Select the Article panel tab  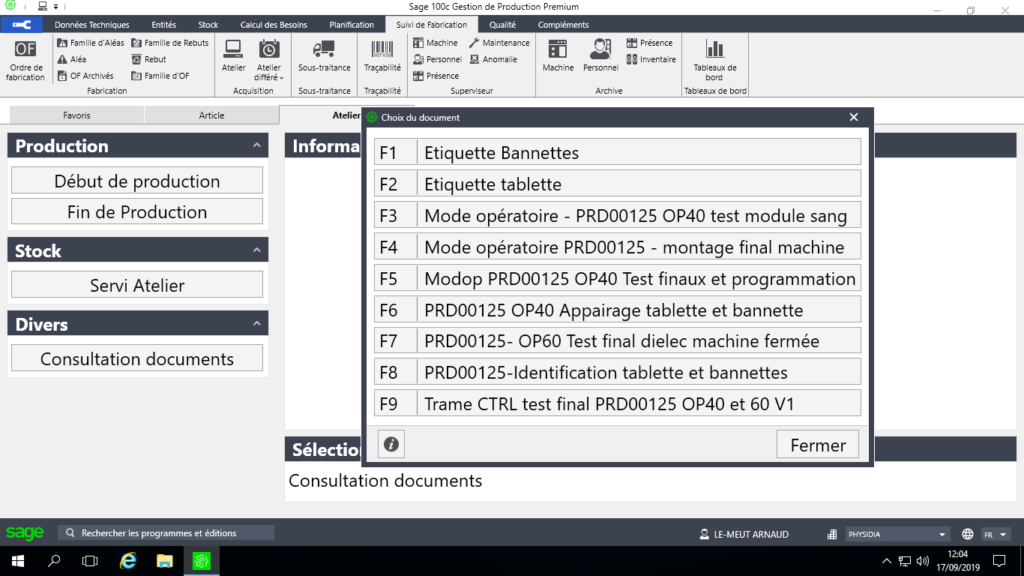point(211,115)
